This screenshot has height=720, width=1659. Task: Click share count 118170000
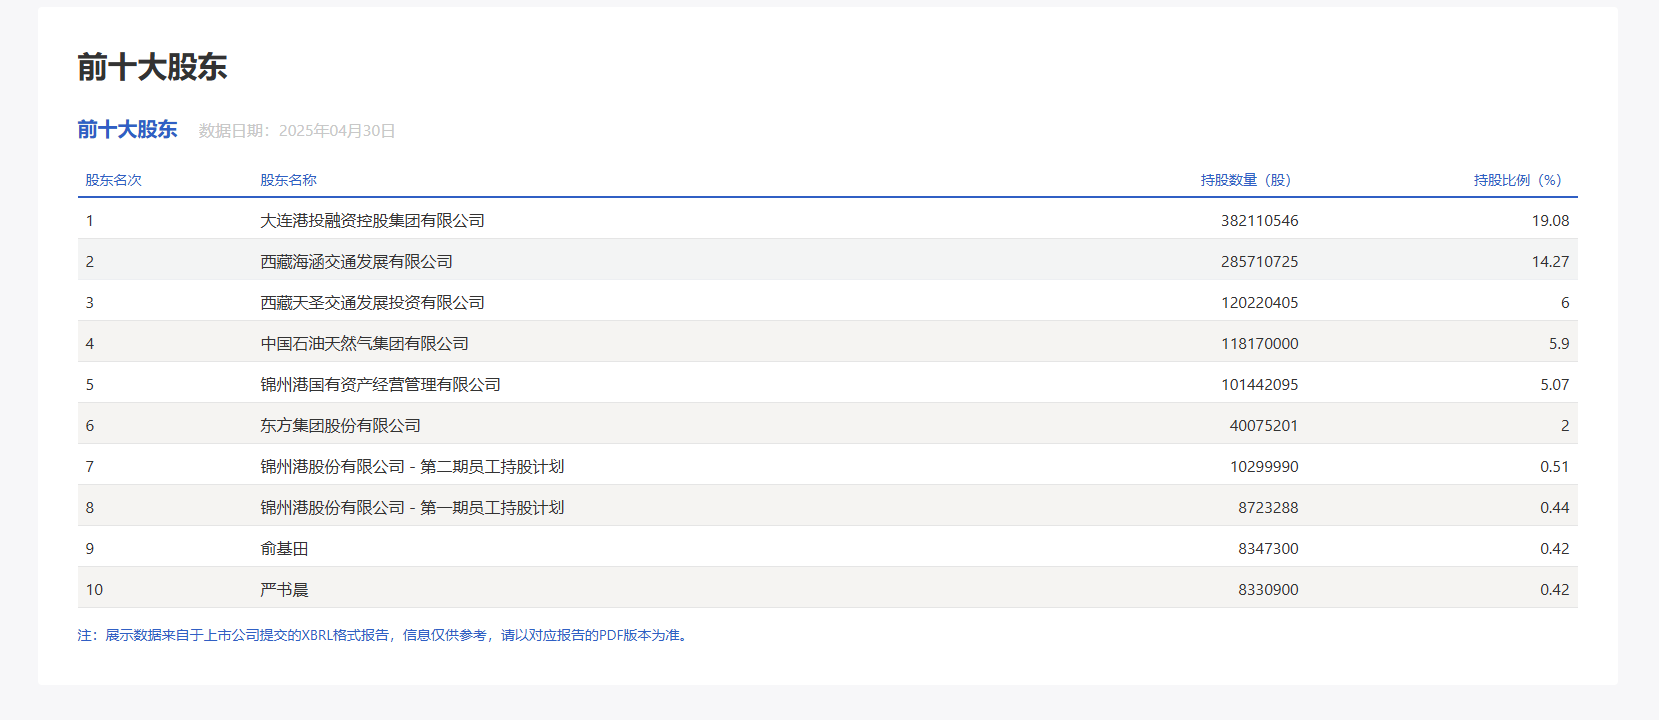point(1259,343)
